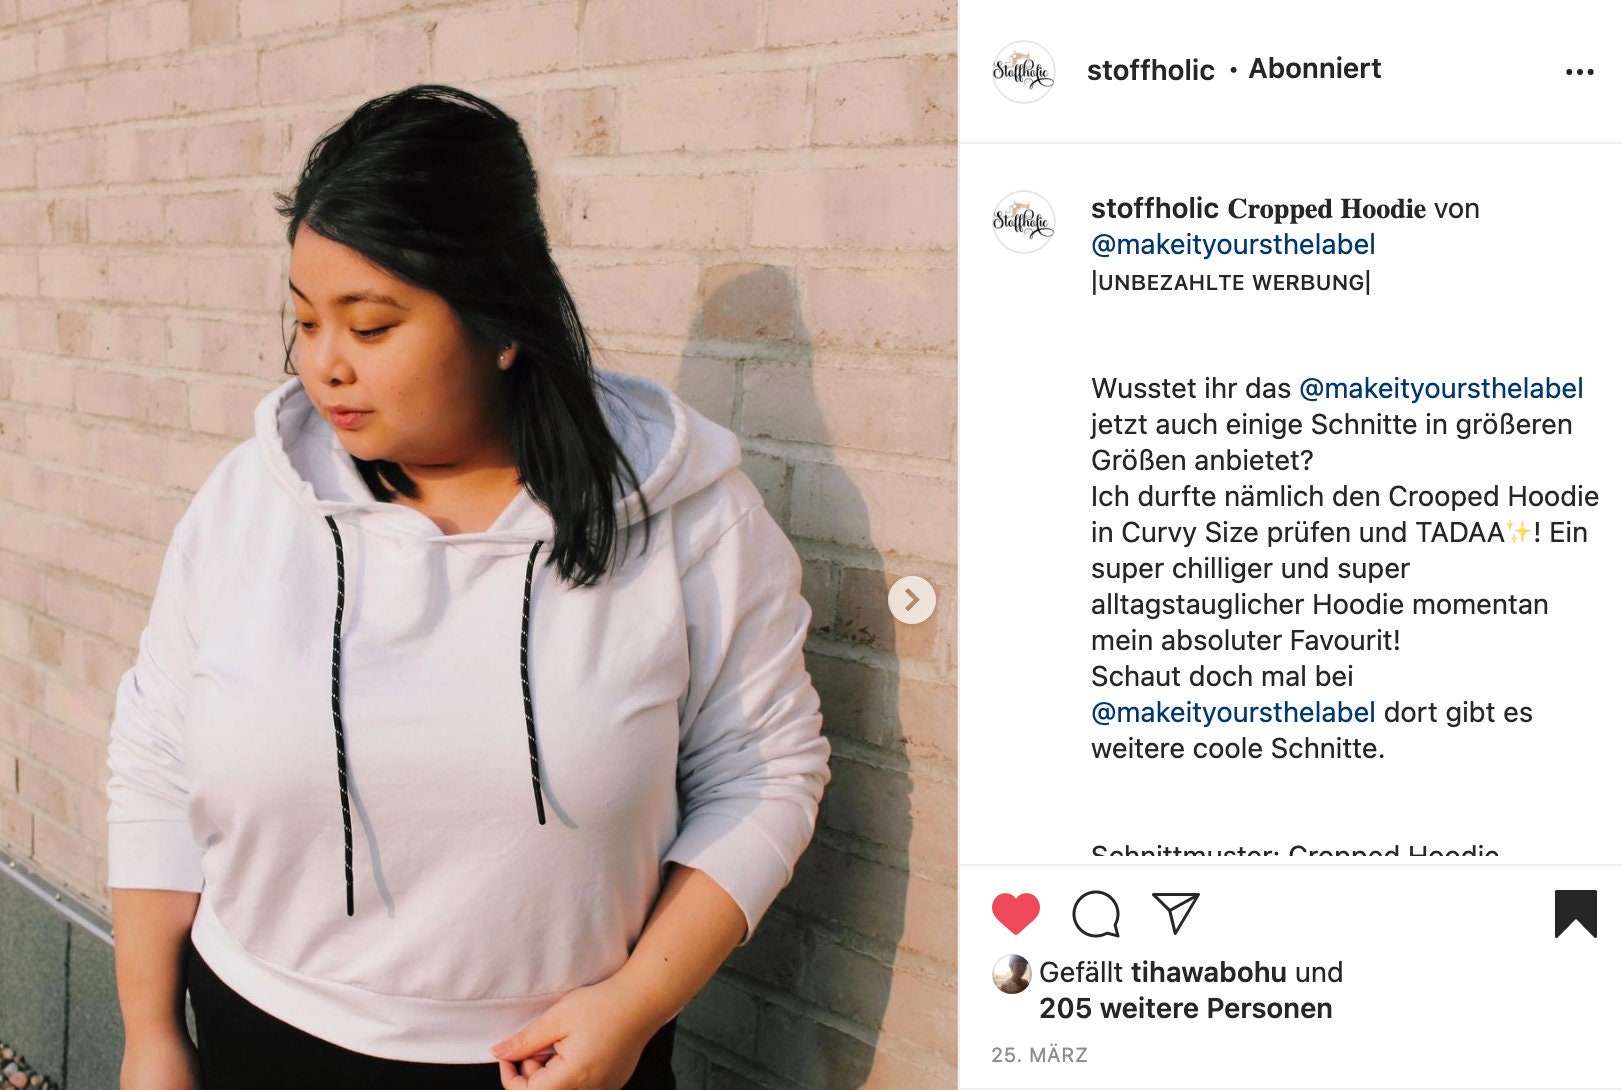Click the hoodie photo of the post

pyautogui.click(x=479, y=545)
